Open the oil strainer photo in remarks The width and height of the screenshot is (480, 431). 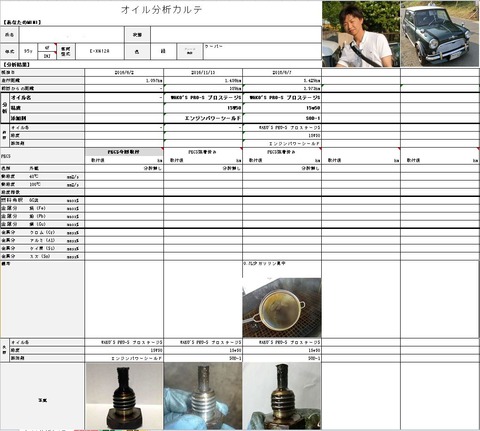[282, 308]
